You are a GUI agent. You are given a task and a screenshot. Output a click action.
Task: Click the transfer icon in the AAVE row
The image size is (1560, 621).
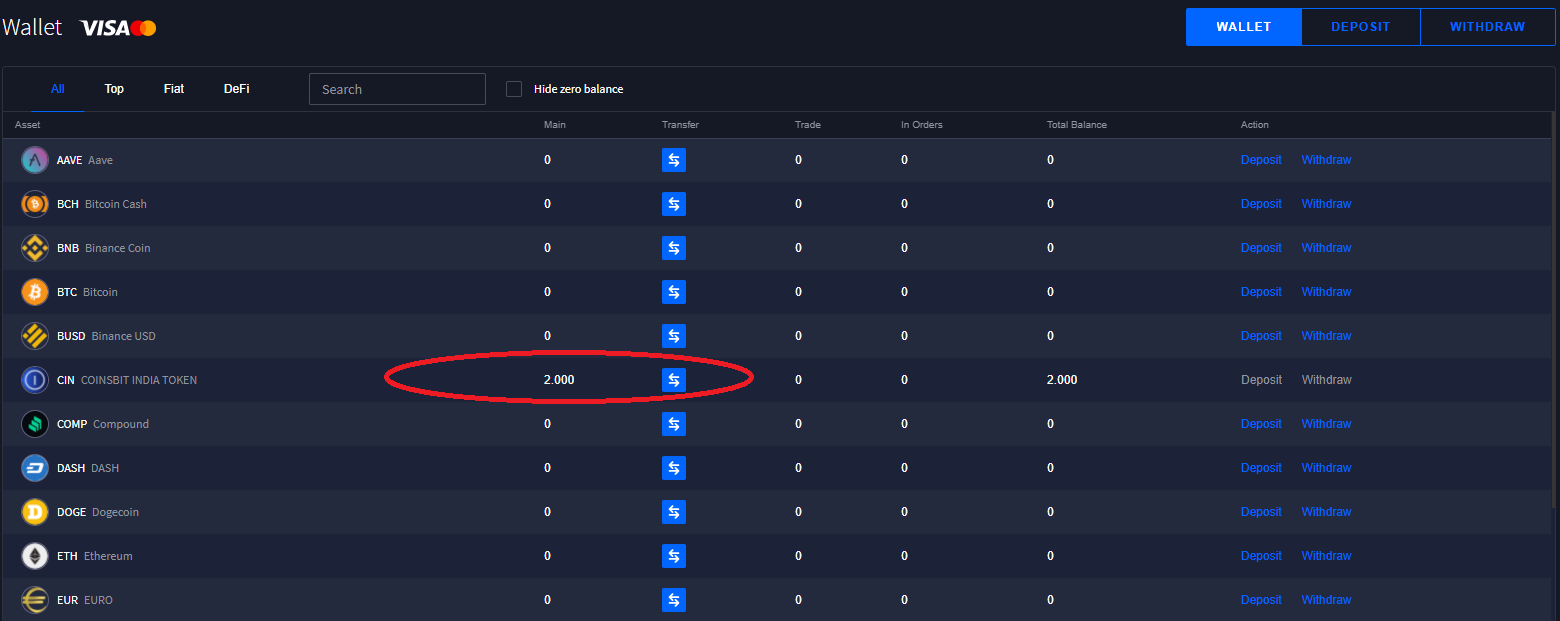(674, 160)
